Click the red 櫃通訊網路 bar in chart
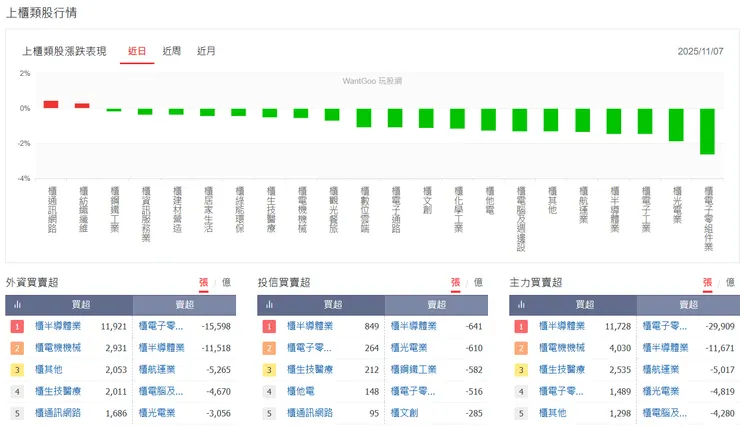This screenshot has height=427, width=740. coord(51,104)
